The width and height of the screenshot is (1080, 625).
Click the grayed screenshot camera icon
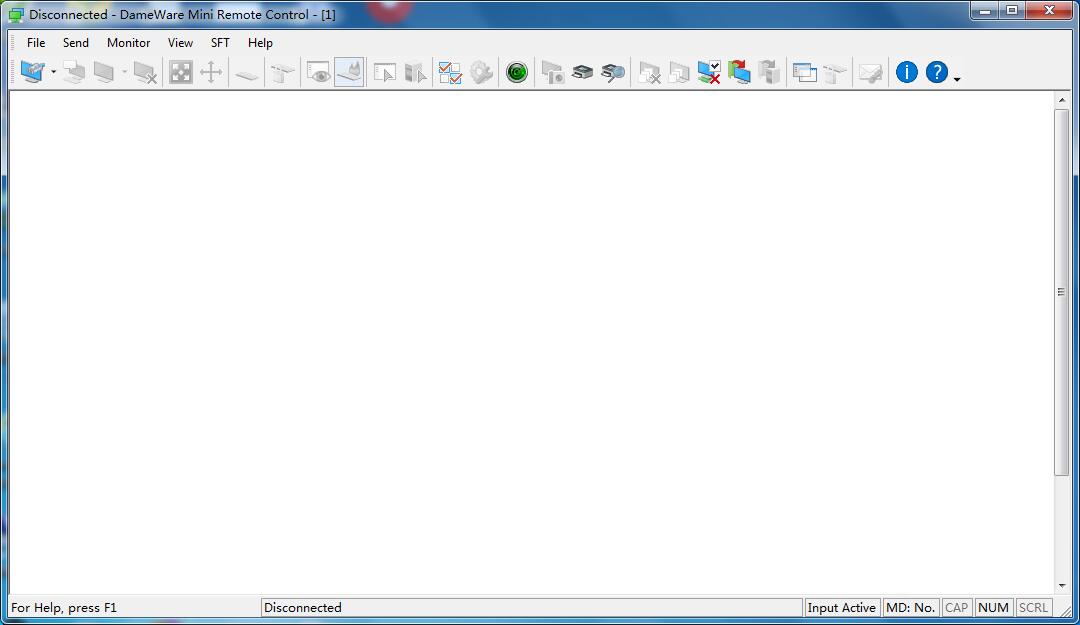pos(552,72)
